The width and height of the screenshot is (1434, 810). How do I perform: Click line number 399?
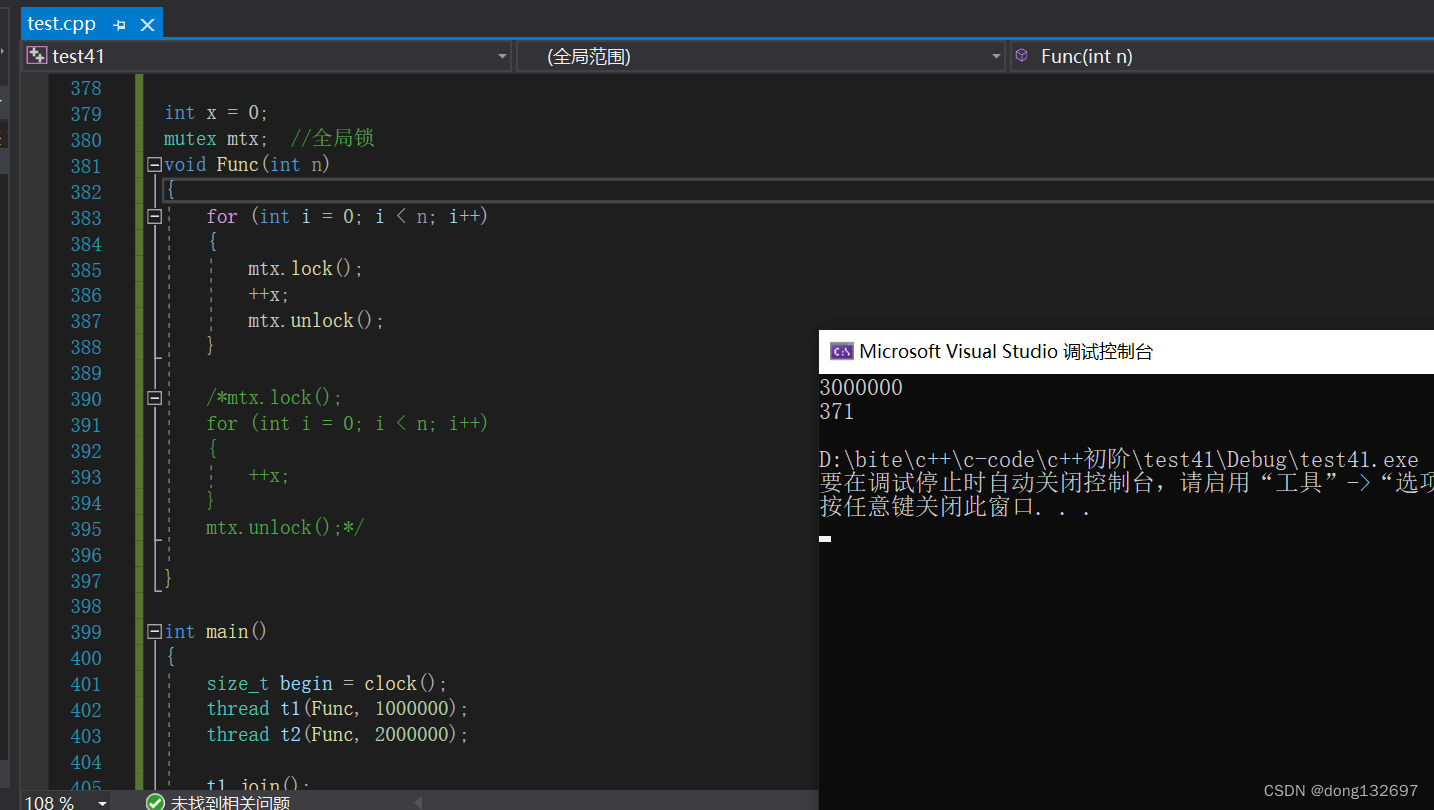(x=86, y=632)
